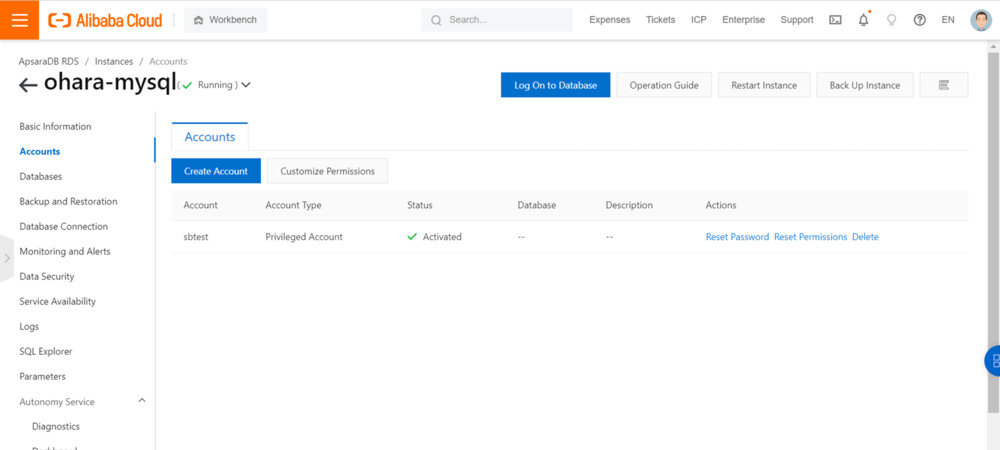Open Cloud Shell terminal icon
Viewport: 1000px width, 450px height.
[x=835, y=20]
